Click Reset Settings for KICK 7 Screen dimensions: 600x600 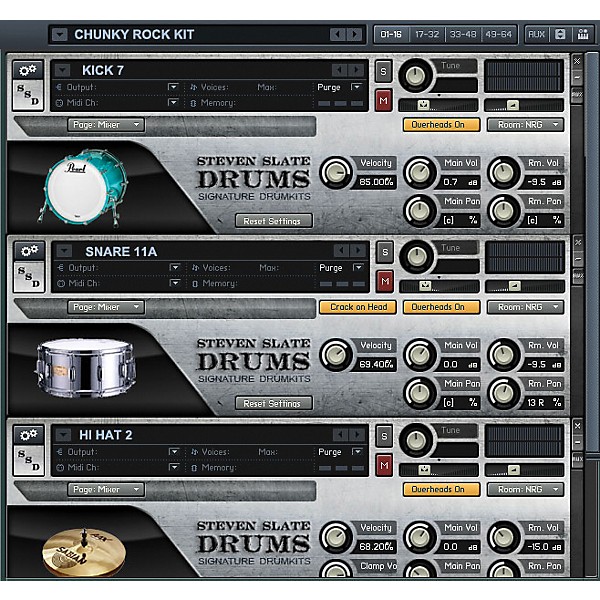[x=274, y=221]
